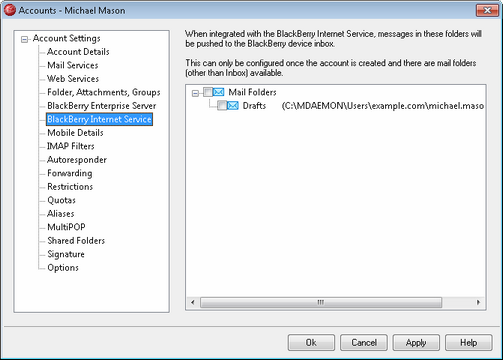Collapse the Mail Folders tree node

pyautogui.click(x=195, y=93)
